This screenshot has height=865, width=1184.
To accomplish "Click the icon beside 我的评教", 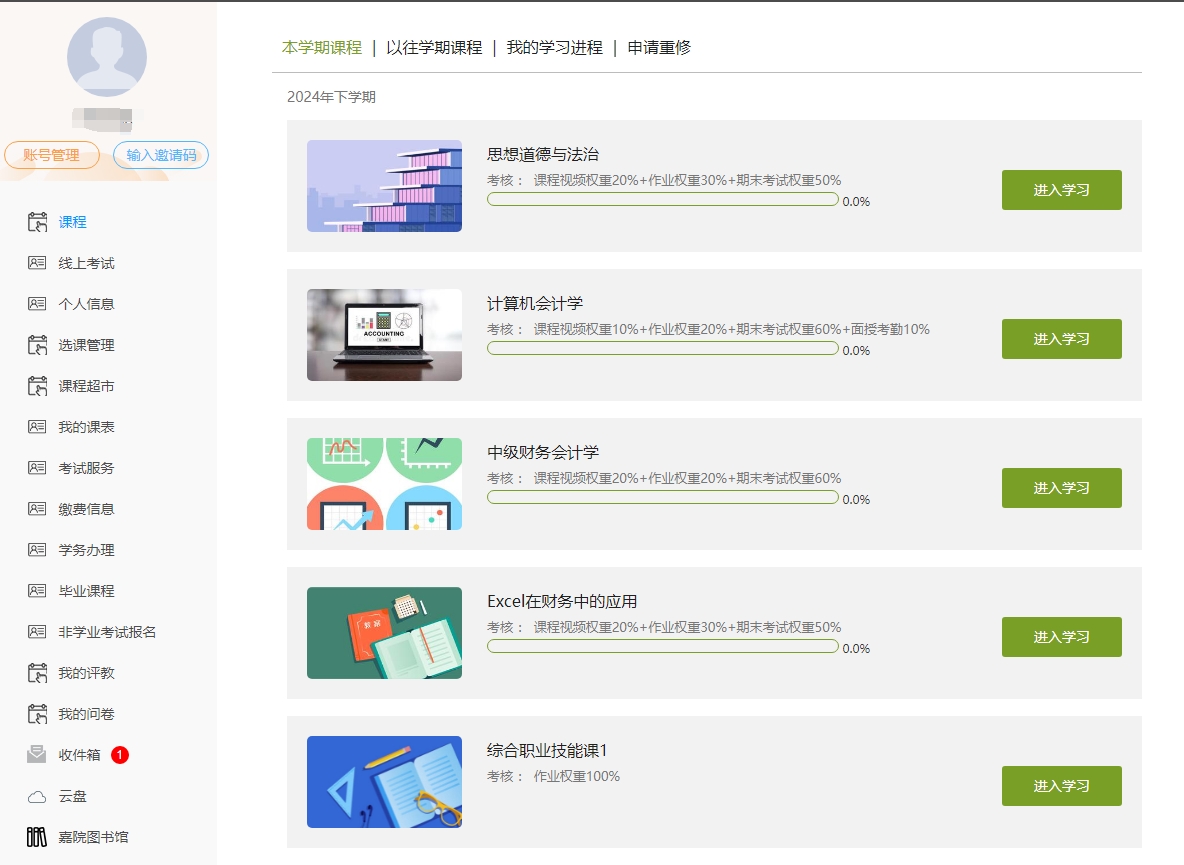I will pyautogui.click(x=37, y=673).
